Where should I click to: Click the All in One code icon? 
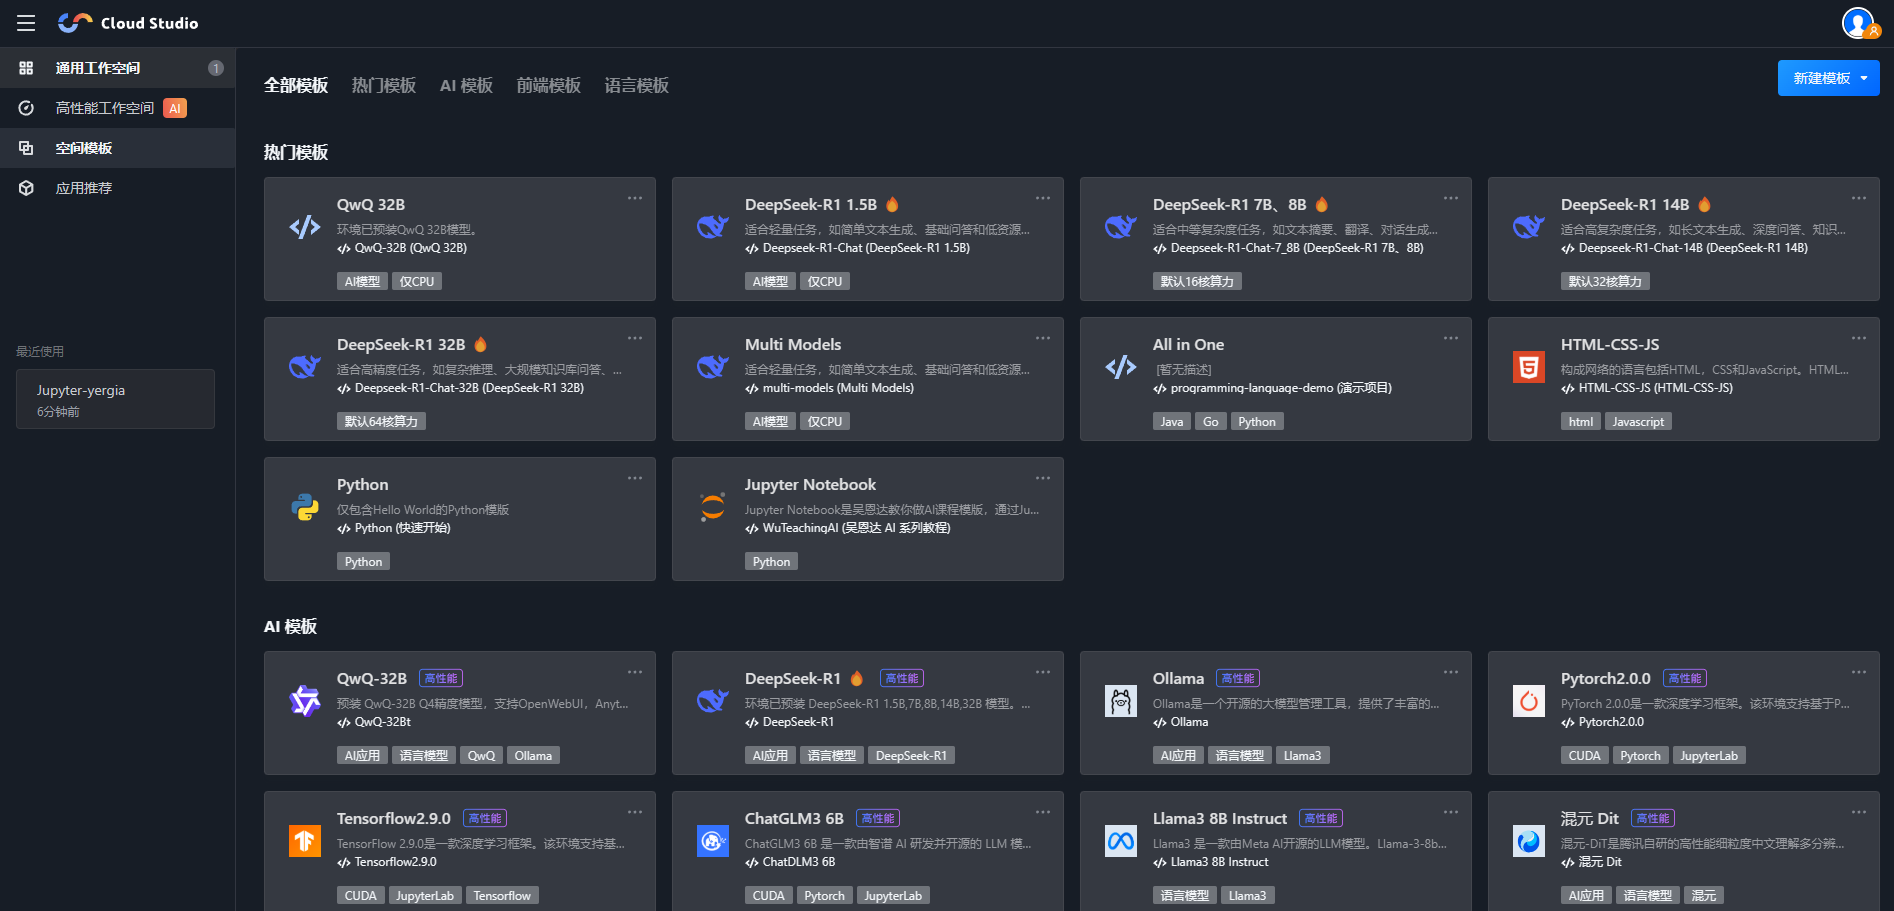(1121, 367)
